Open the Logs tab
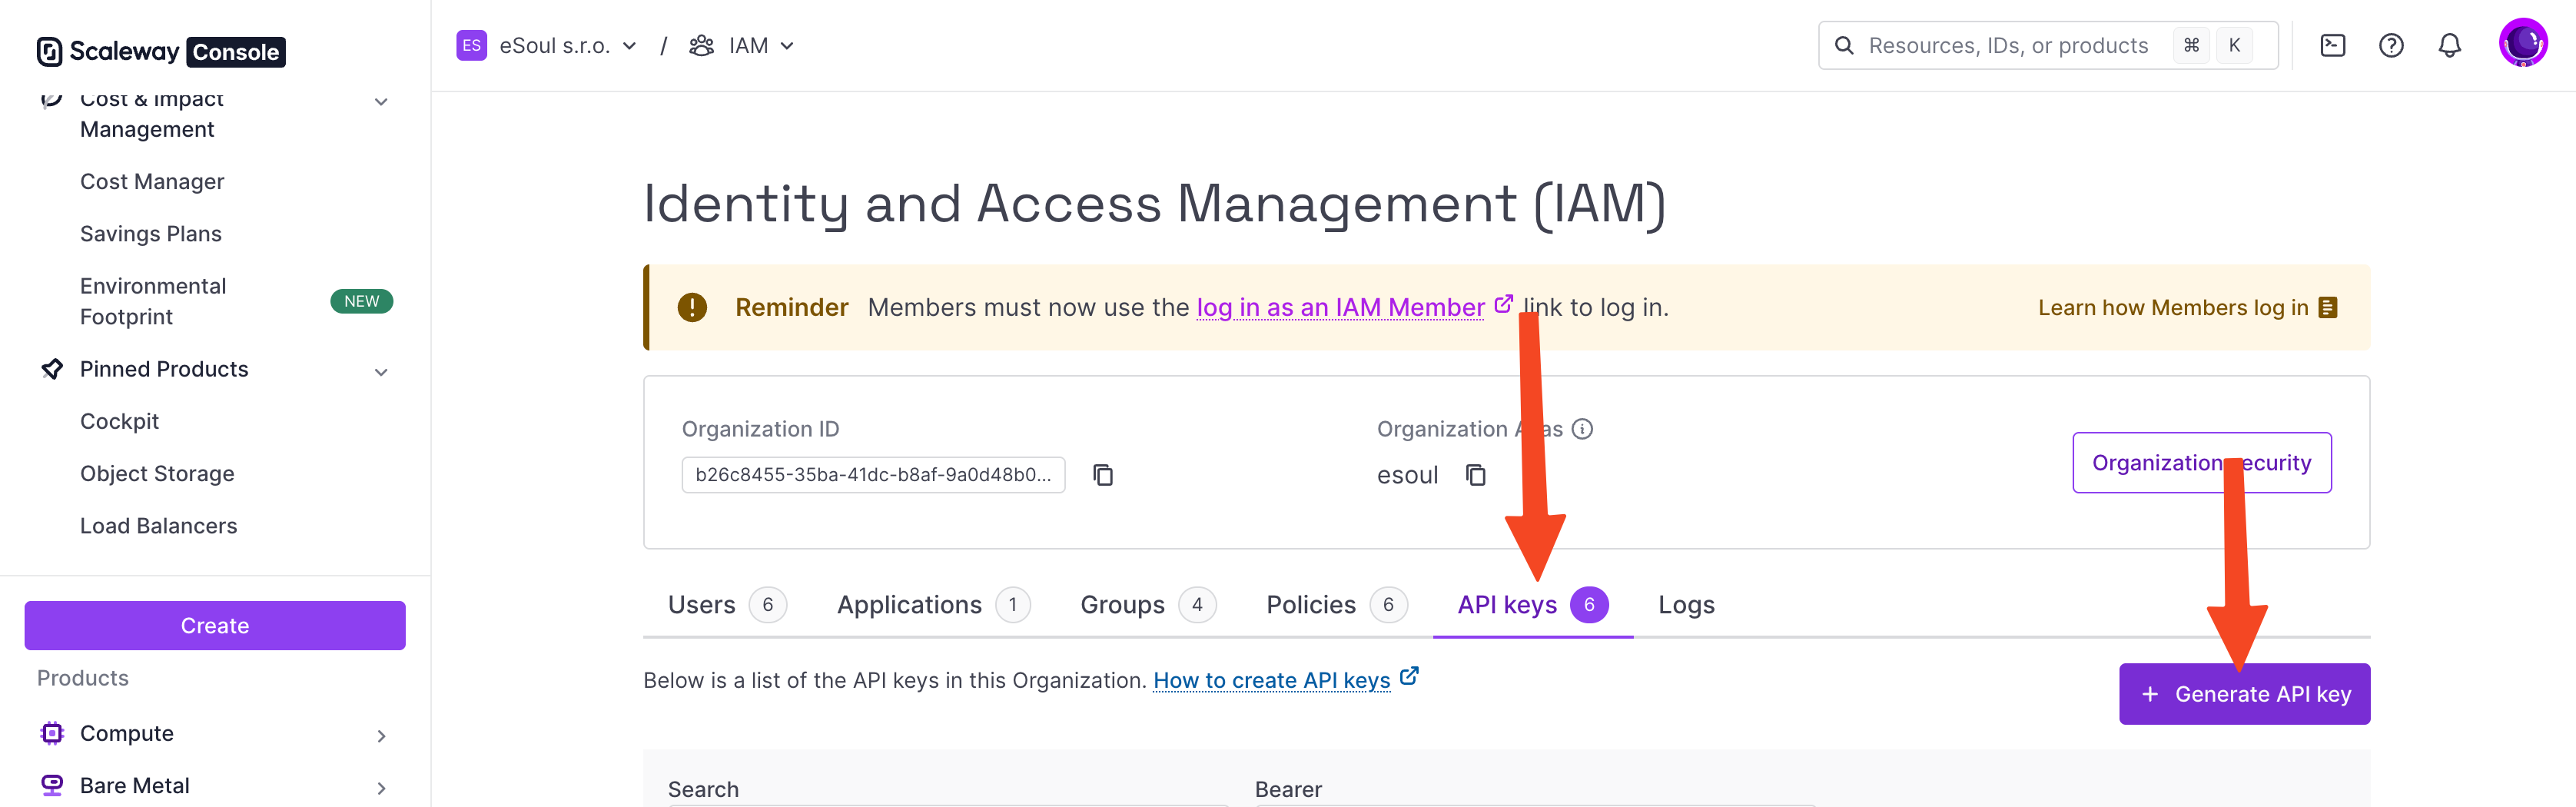2576x807 pixels. [x=1686, y=605]
